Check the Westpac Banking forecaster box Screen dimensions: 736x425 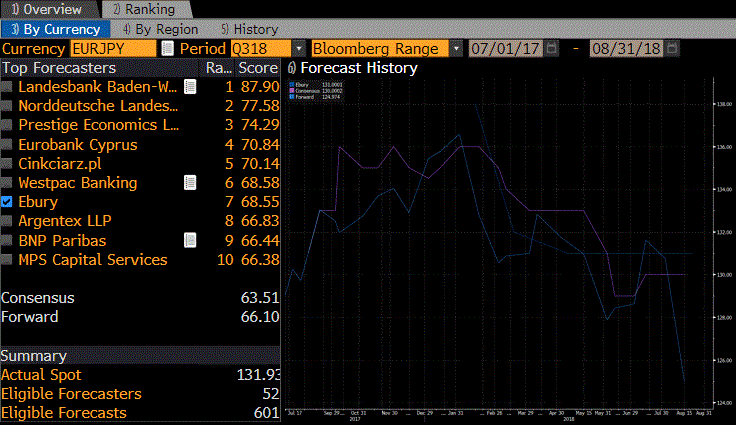click(x=7, y=183)
